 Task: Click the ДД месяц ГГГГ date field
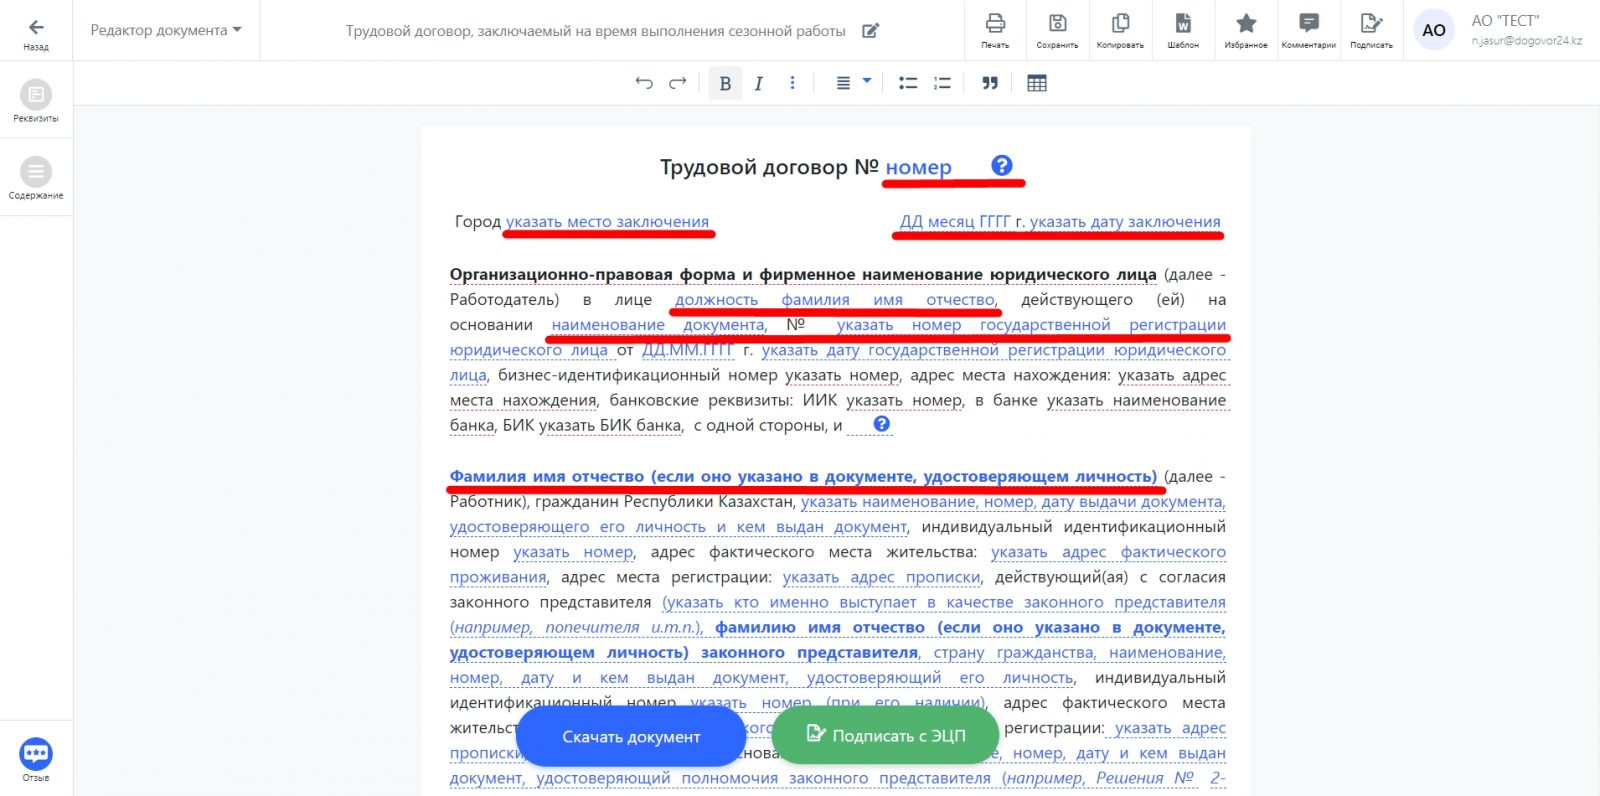[955, 221]
